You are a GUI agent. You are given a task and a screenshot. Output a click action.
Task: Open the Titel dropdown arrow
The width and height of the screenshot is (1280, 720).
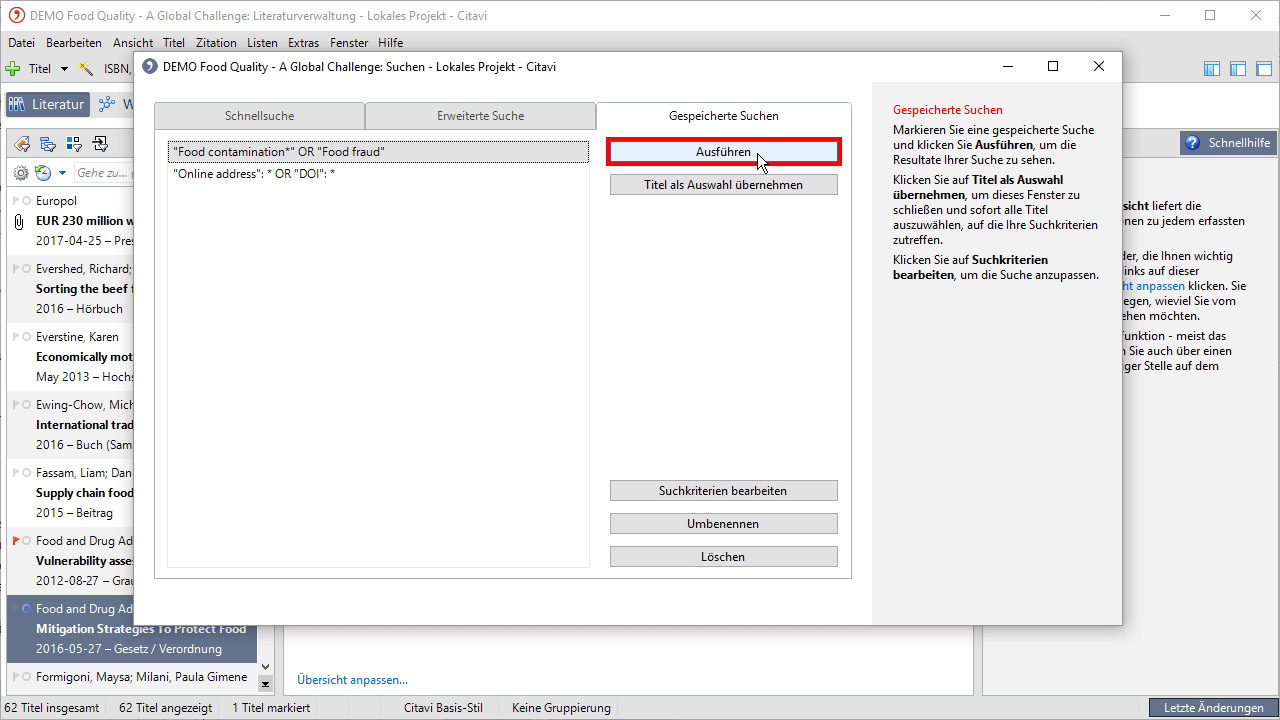[64, 69]
